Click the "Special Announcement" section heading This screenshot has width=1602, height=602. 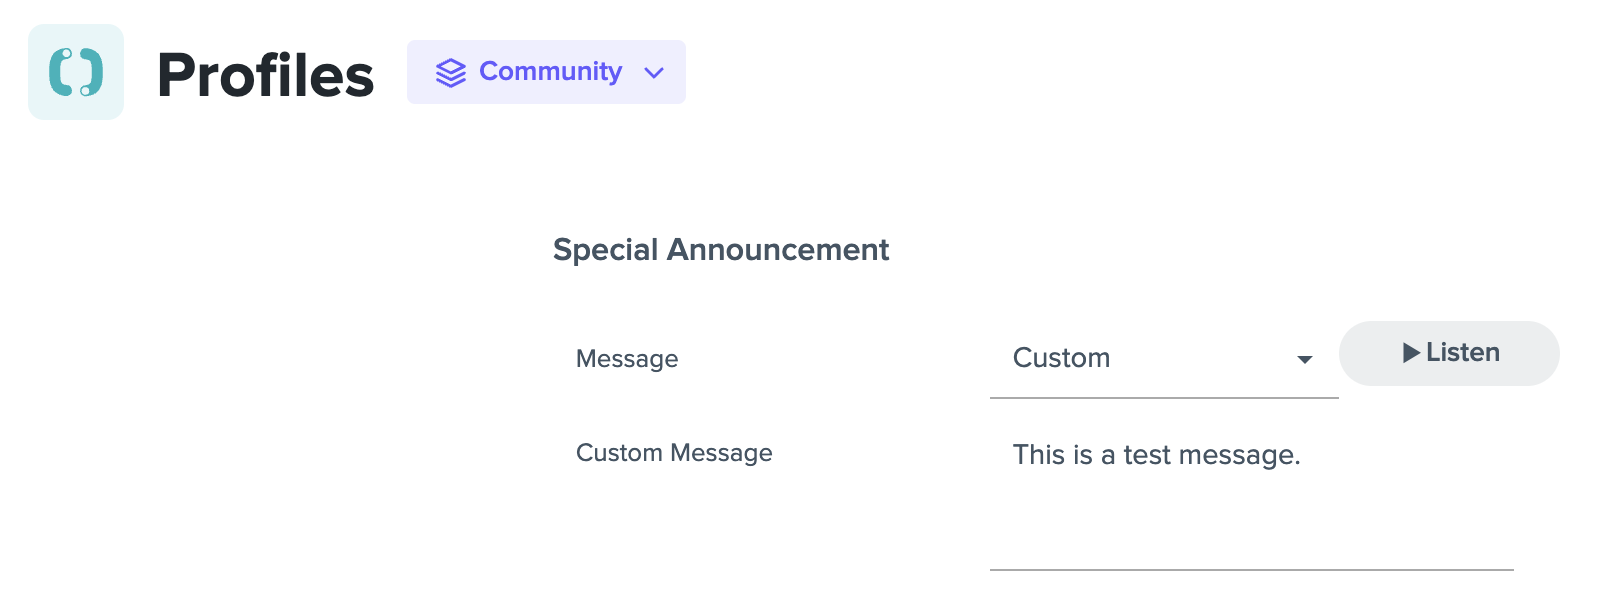coord(721,249)
